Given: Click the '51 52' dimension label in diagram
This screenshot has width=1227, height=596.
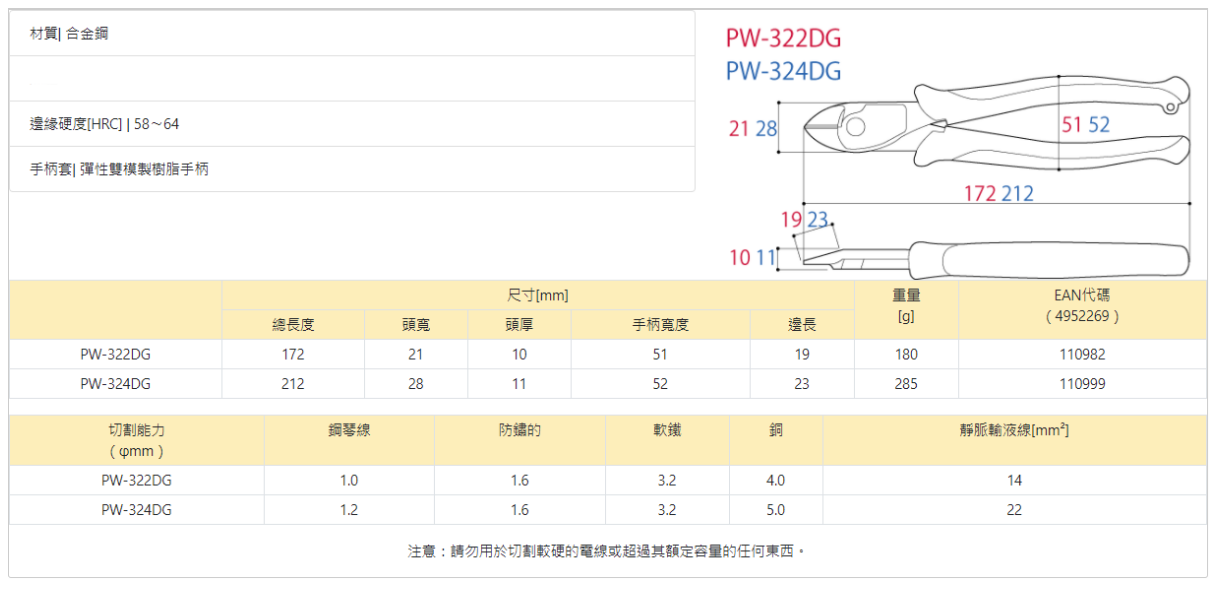Looking at the screenshot, I should (1085, 125).
